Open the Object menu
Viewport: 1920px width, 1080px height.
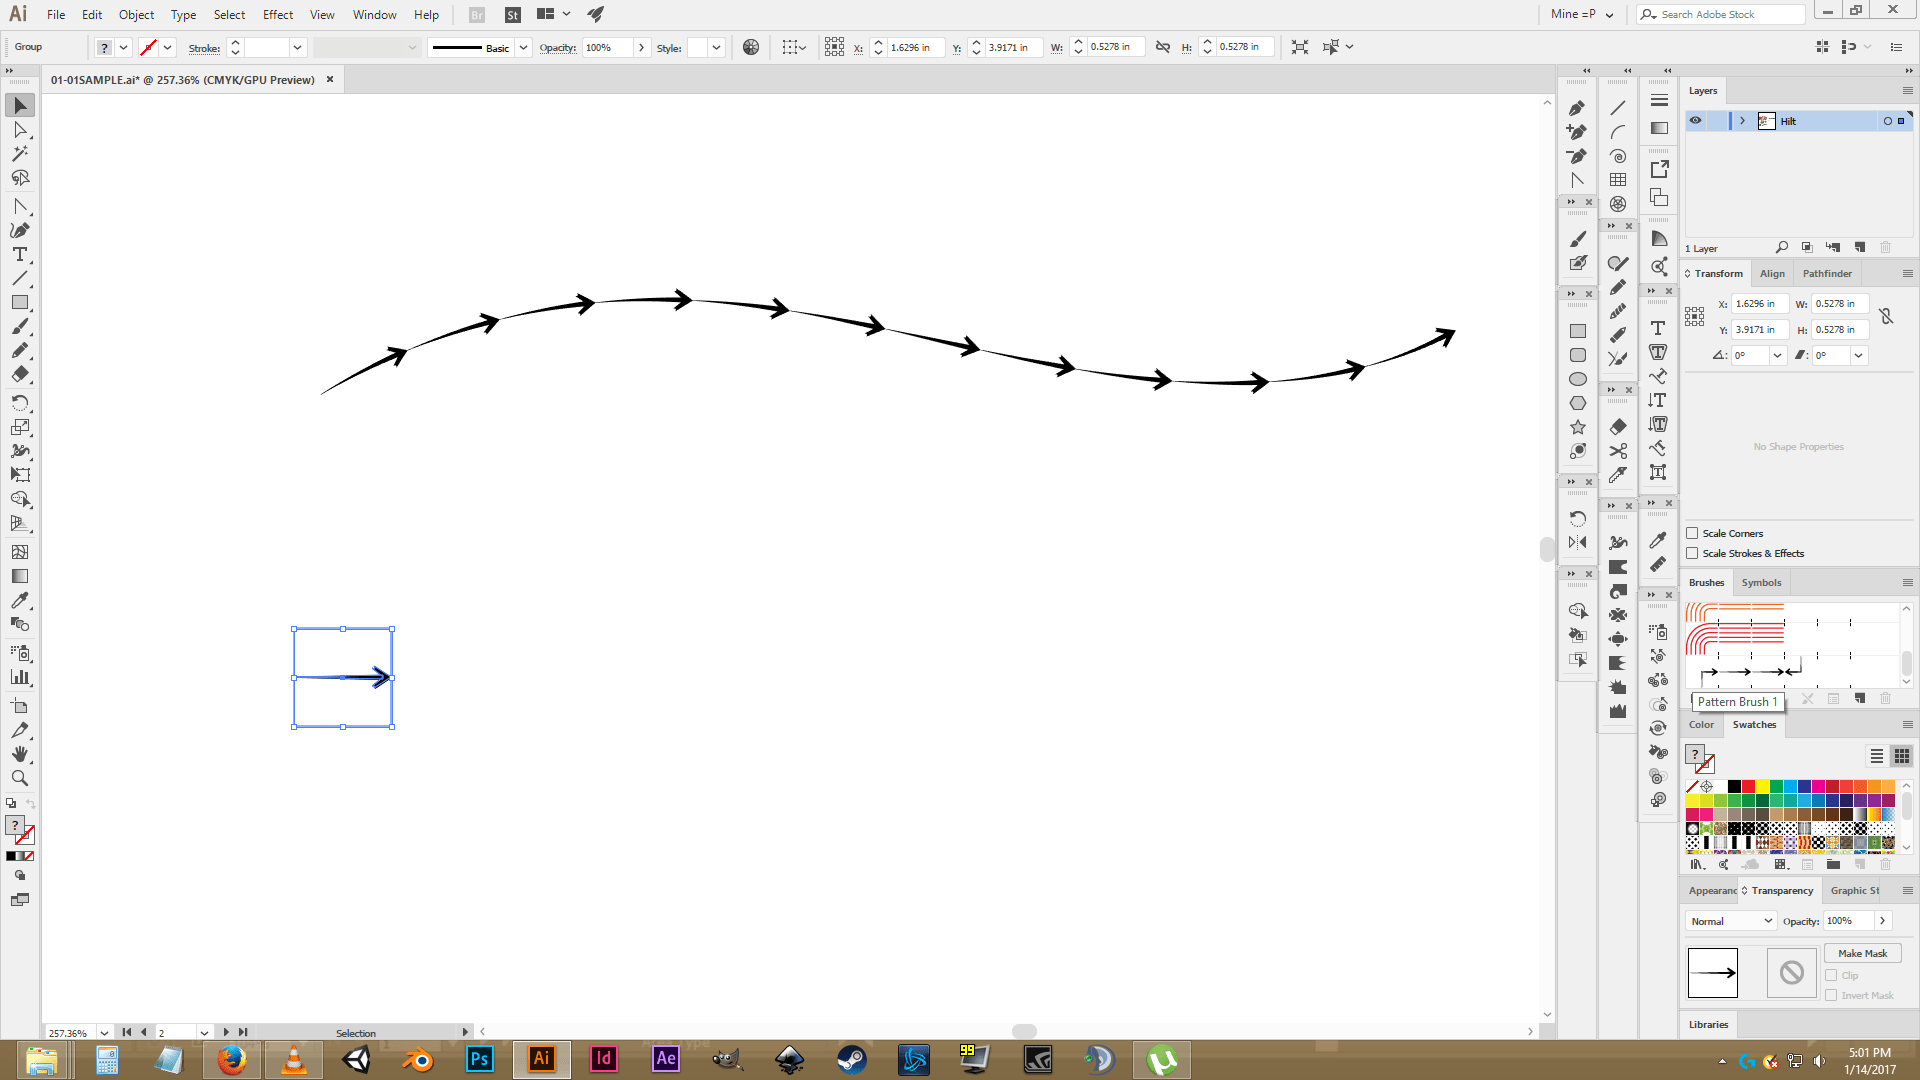[136, 14]
